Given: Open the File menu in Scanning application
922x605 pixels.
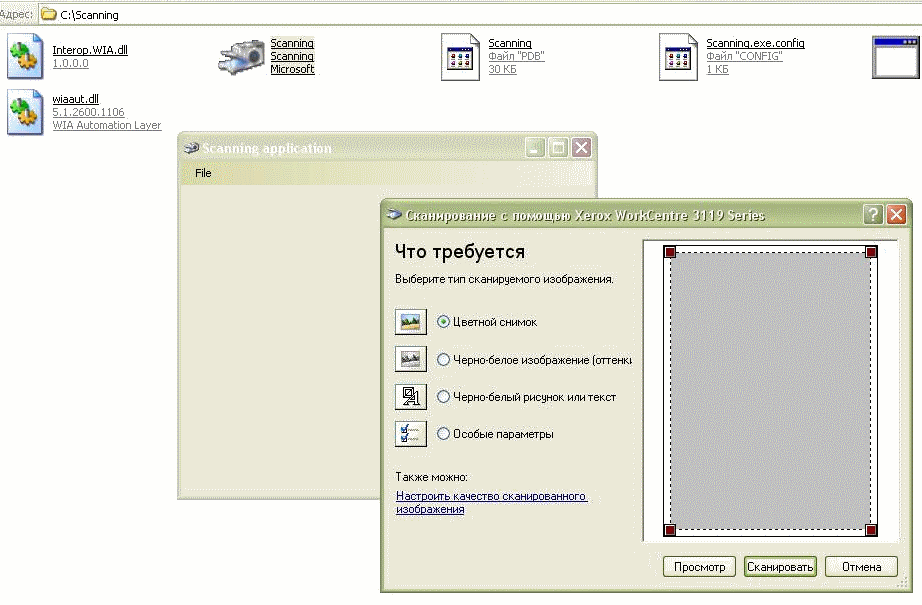Looking at the screenshot, I should click(x=203, y=173).
